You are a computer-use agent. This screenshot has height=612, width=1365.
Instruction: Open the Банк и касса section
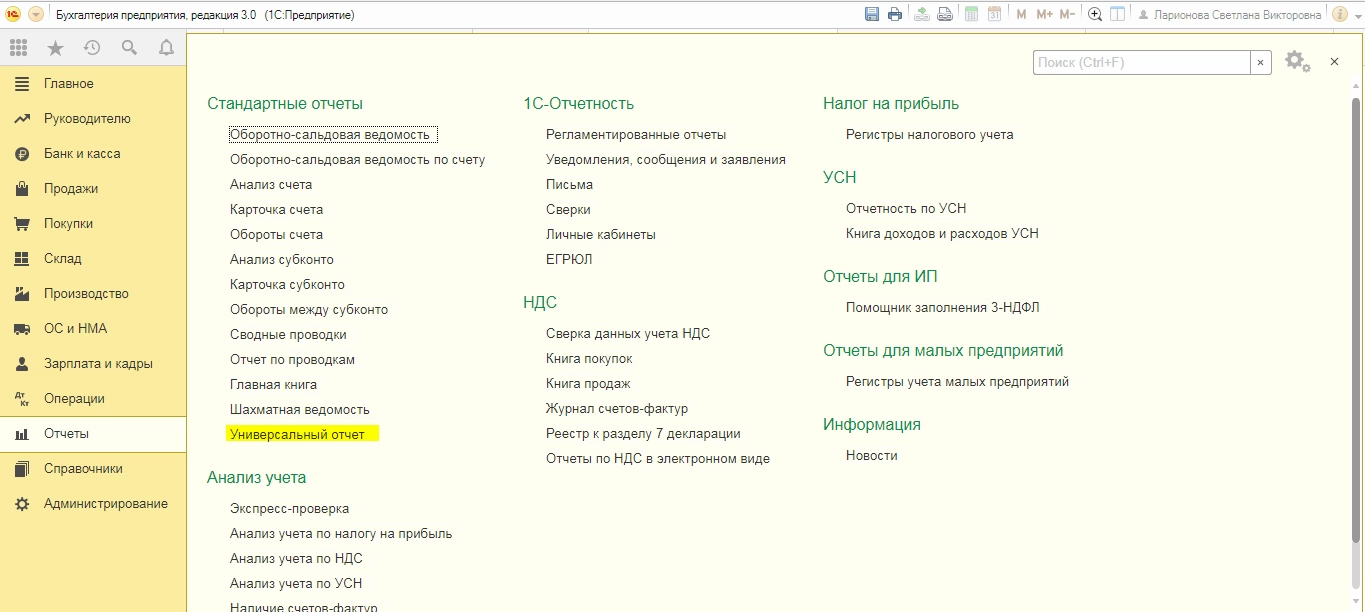(93, 154)
